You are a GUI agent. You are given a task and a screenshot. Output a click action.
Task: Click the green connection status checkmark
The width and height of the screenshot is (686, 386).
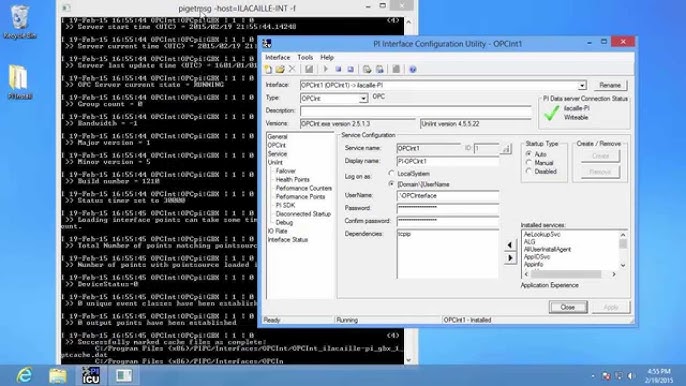551,113
